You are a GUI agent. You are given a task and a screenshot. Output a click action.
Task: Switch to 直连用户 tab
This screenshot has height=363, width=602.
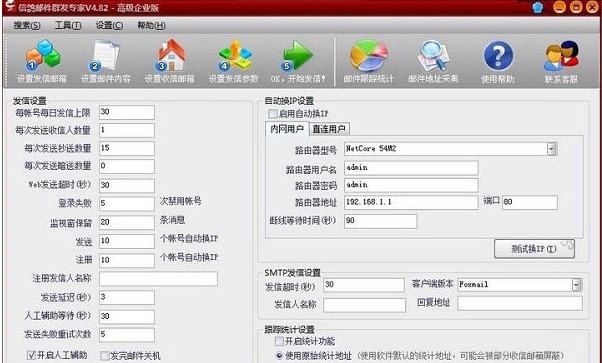pyautogui.click(x=329, y=129)
